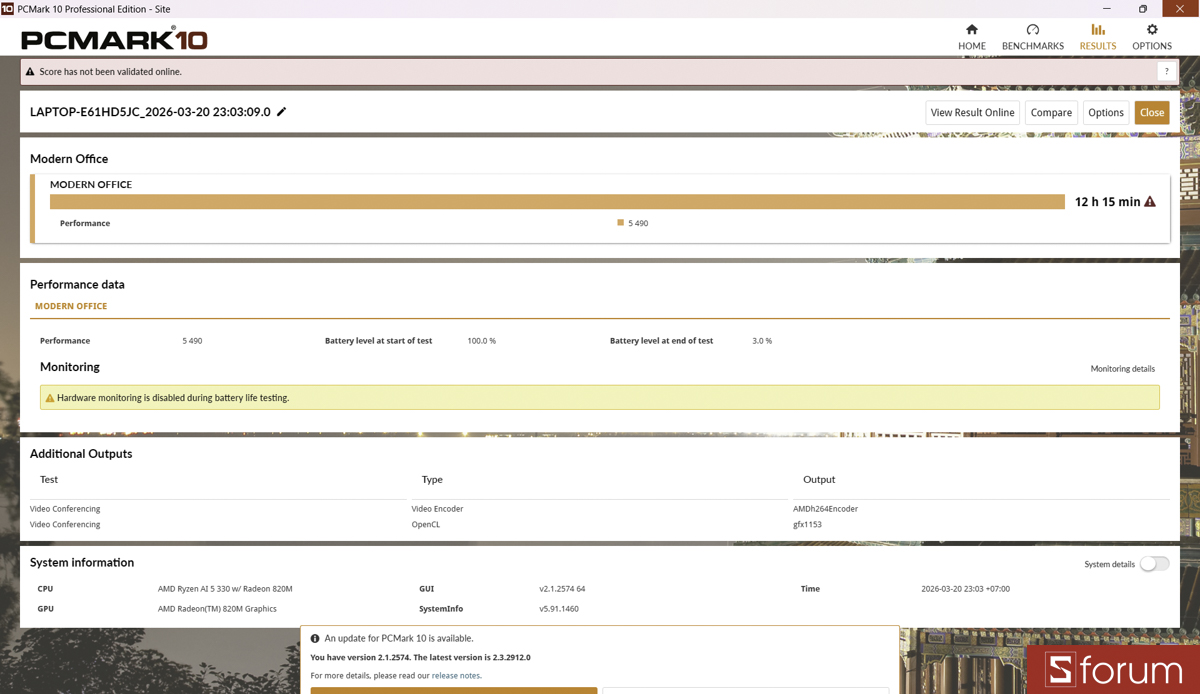Close the result view
Screen dimensions: 1200x694
tap(1152, 113)
